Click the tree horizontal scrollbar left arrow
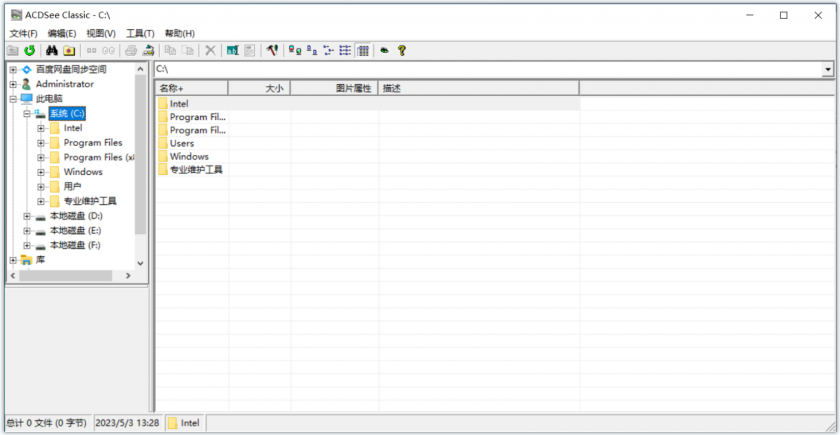Screen dimensions: 840x435 tap(13, 275)
